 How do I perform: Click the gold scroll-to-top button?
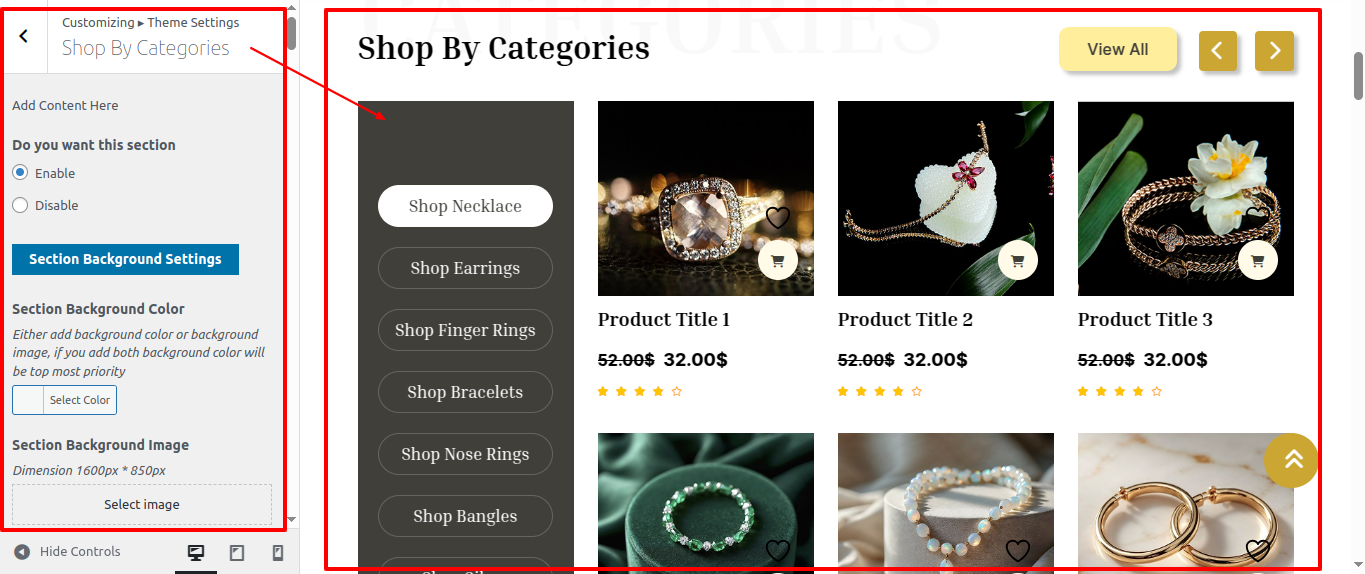(1291, 460)
